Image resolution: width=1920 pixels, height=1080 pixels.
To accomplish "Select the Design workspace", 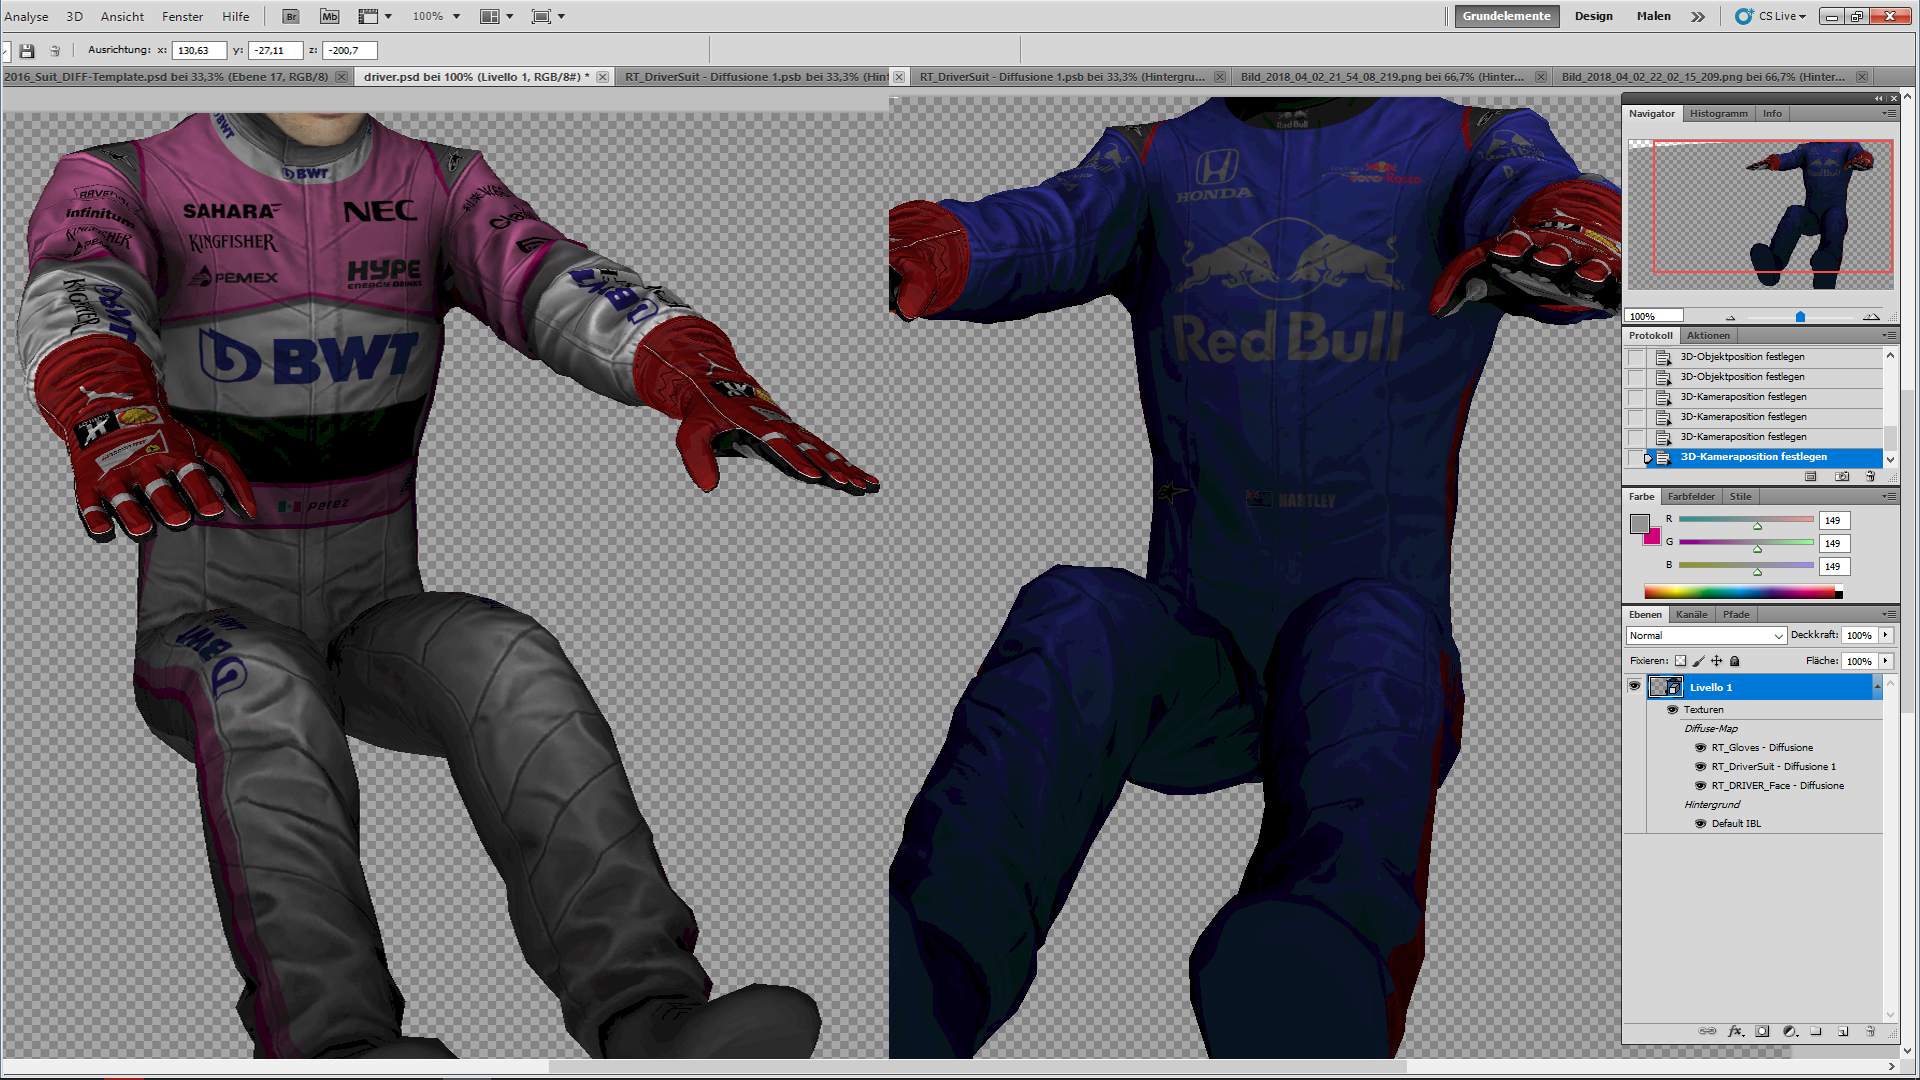I will [x=1593, y=16].
